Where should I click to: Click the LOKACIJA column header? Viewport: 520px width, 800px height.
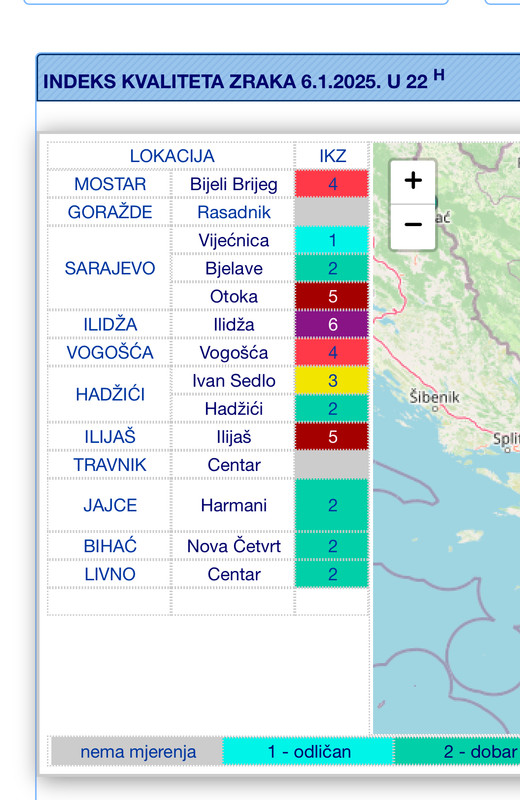(x=171, y=156)
